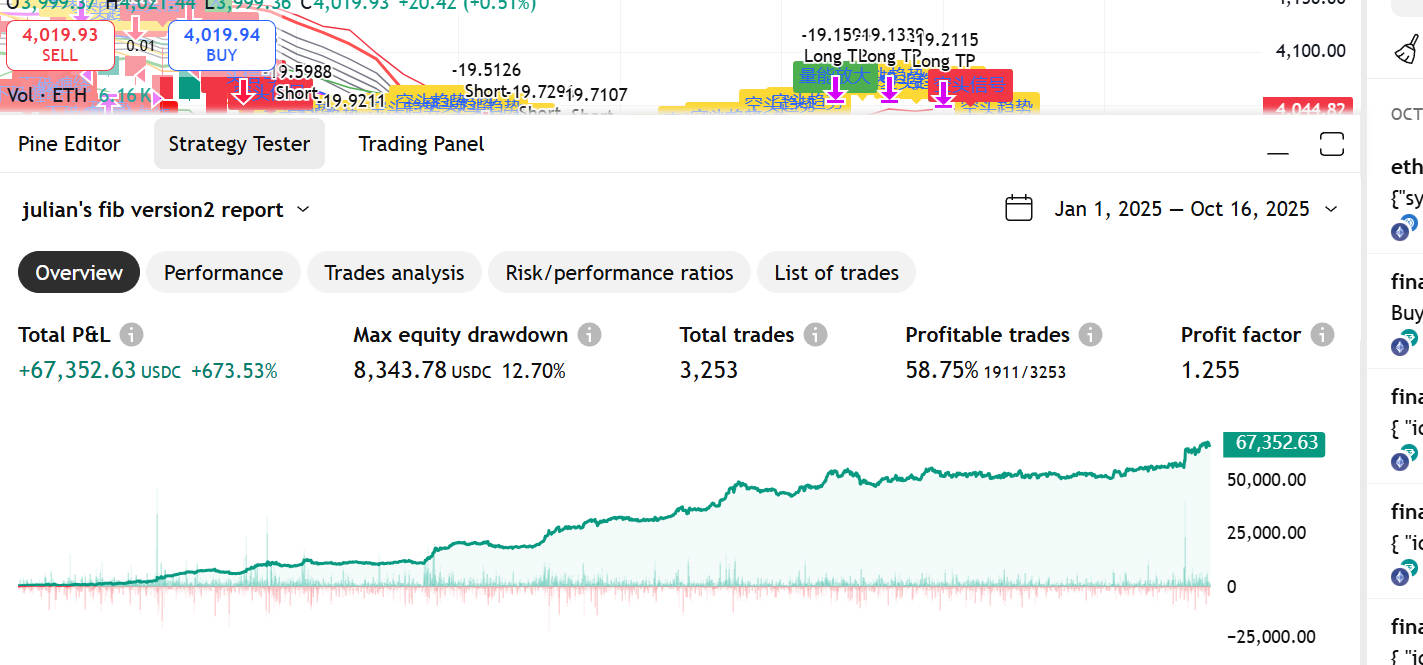The width and height of the screenshot is (1423, 665).
Task: Click the info icon beside Profit factor
Action: coord(1323,335)
